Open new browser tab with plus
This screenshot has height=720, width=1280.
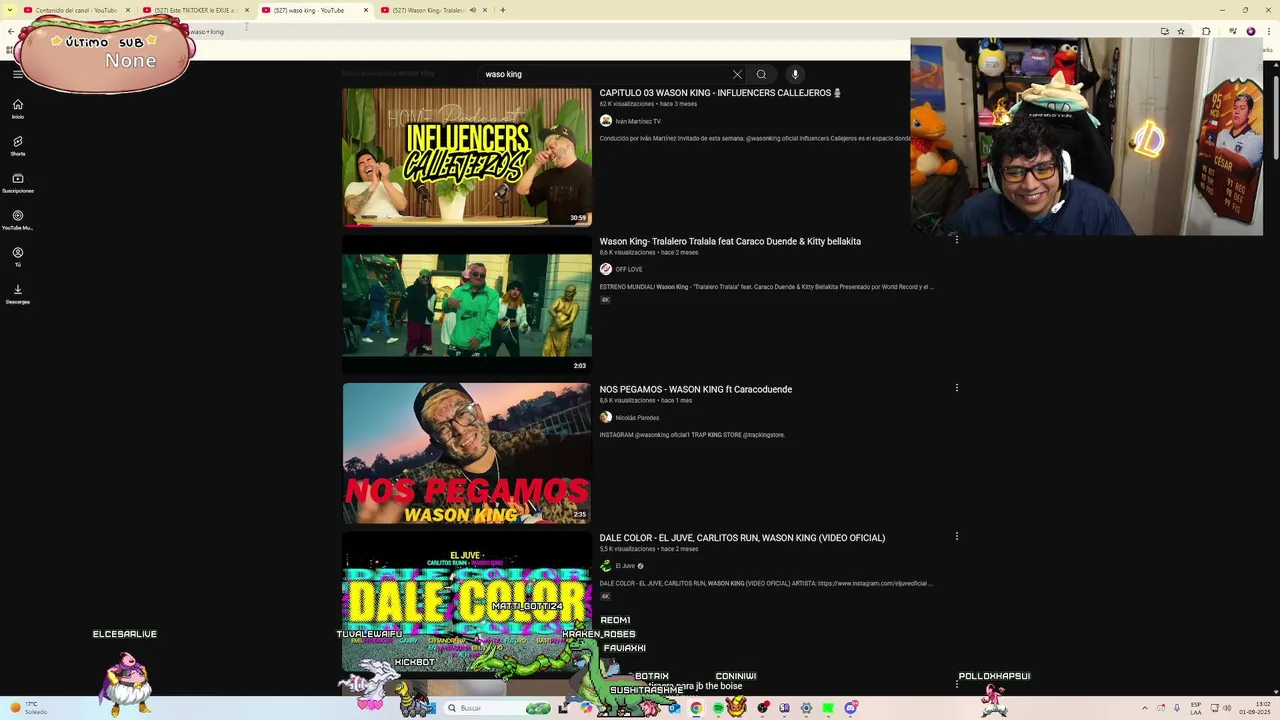[x=502, y=10]
